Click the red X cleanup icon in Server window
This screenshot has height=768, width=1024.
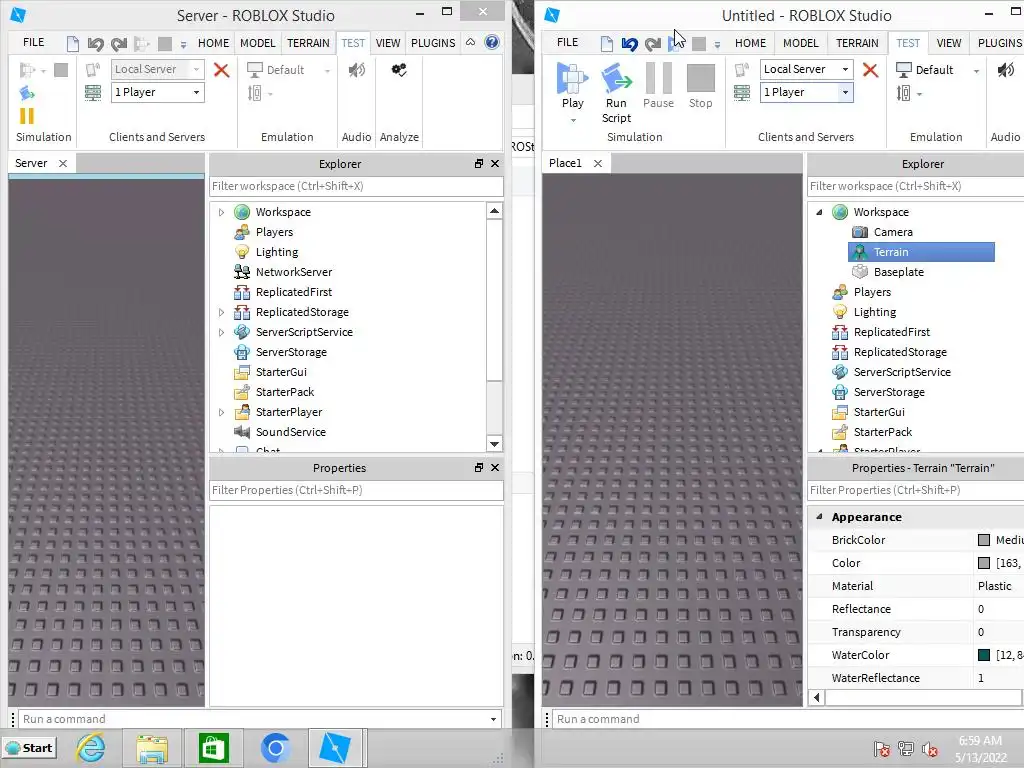tap(221, 70)
